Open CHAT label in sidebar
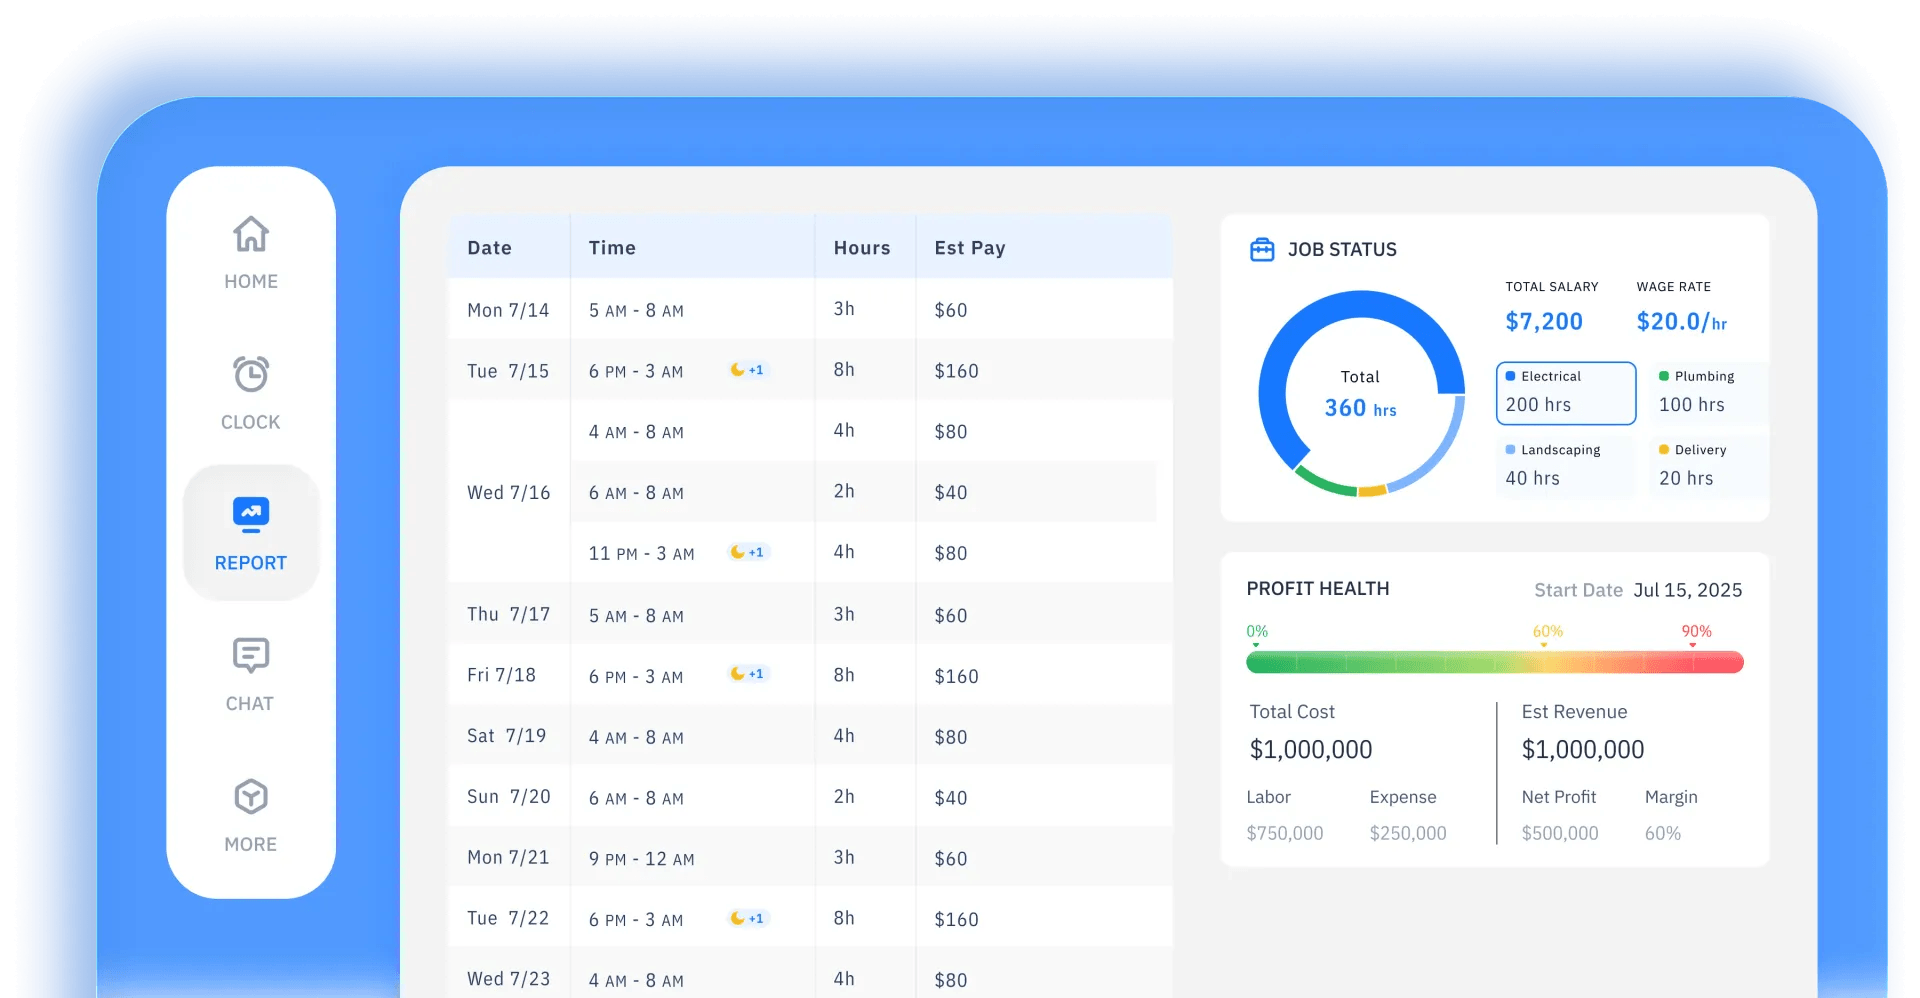 (x=250, y=704)
